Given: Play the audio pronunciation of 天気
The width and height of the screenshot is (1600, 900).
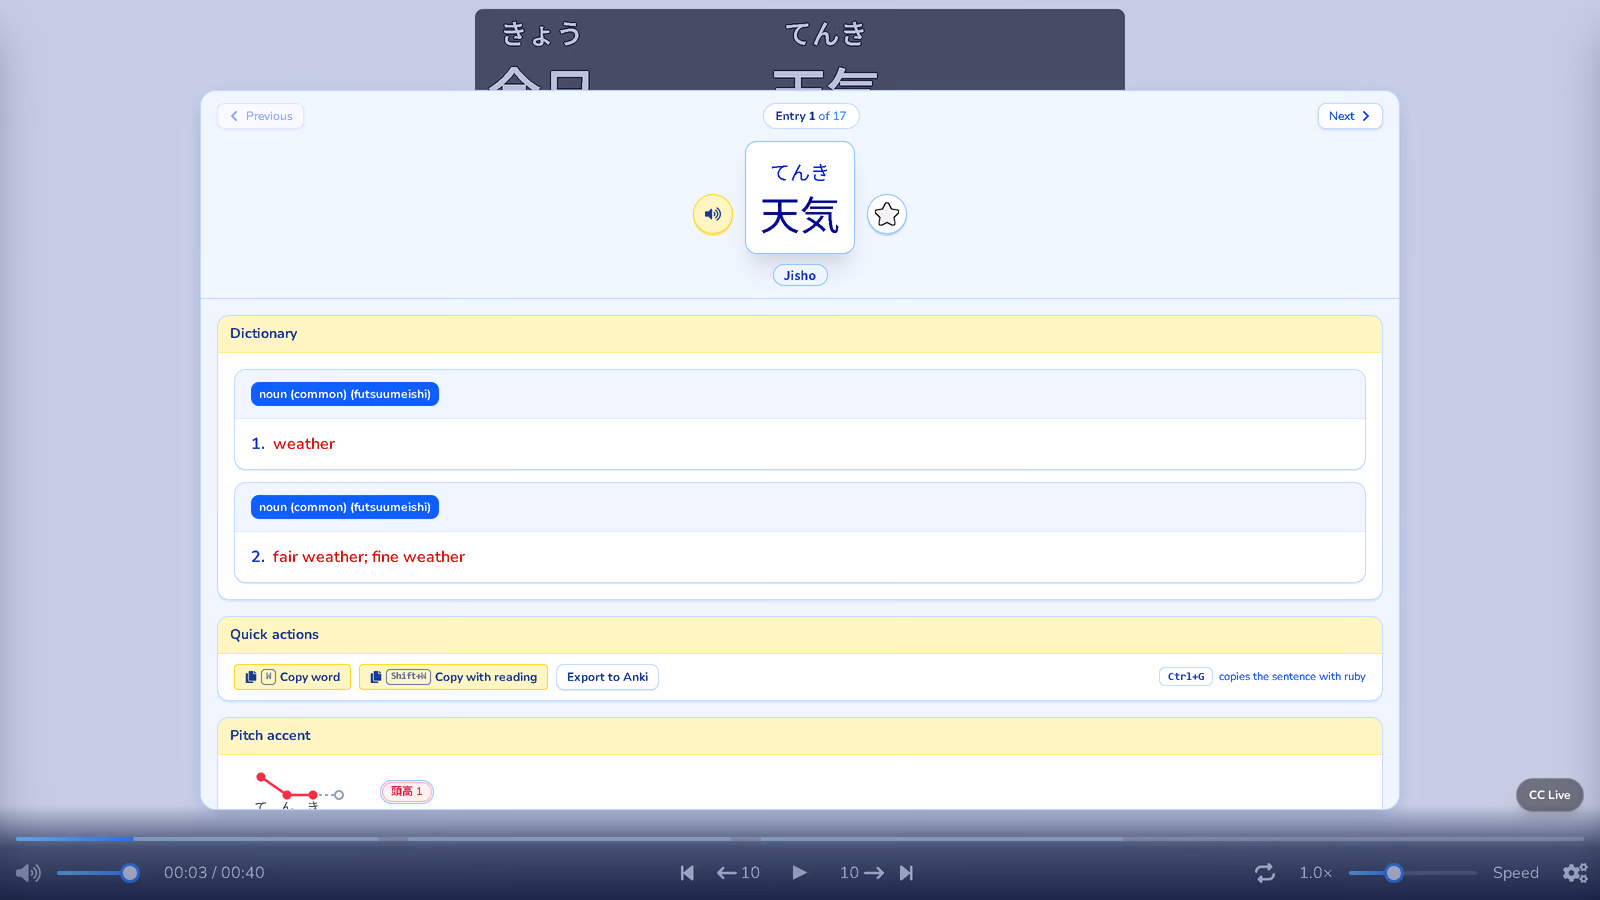Looking at the screenshot, I should tap(713, 214).
